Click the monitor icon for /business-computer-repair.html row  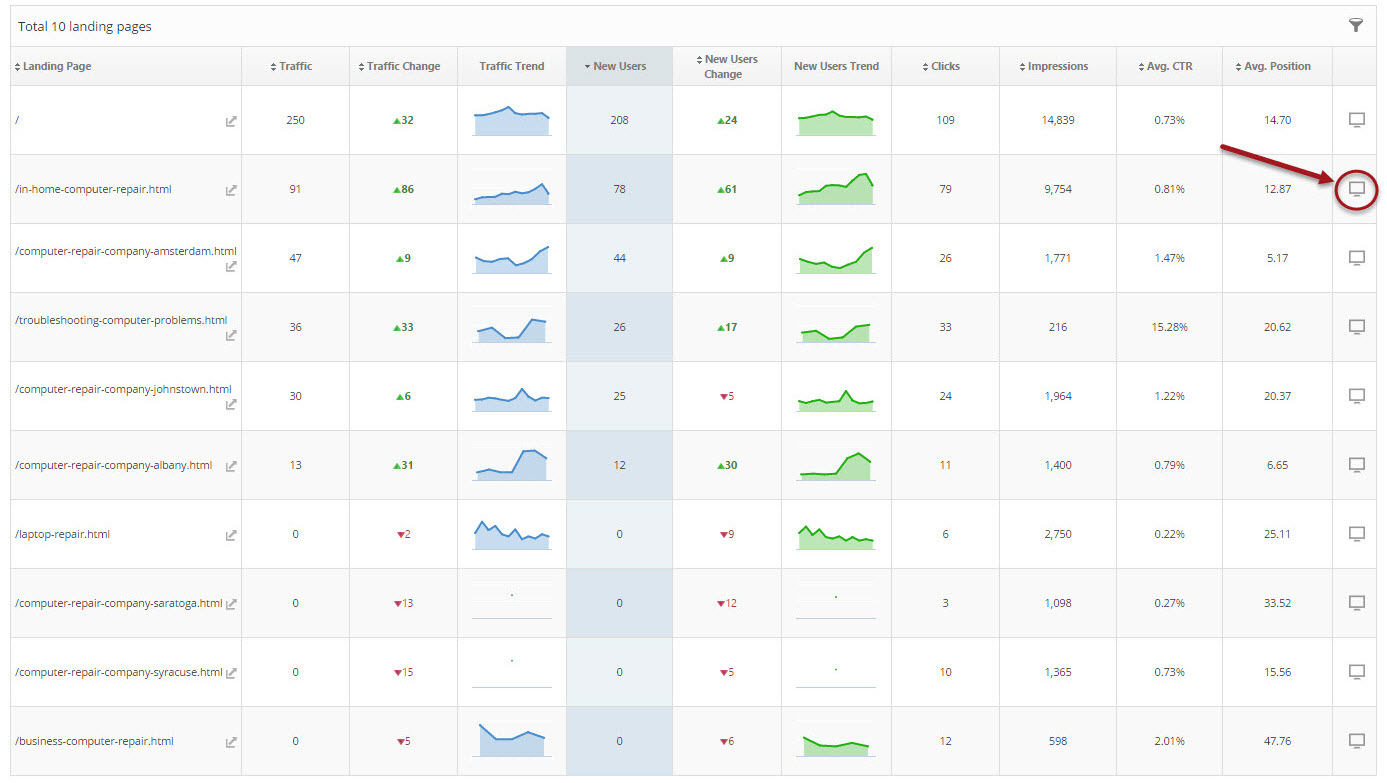1356,741
